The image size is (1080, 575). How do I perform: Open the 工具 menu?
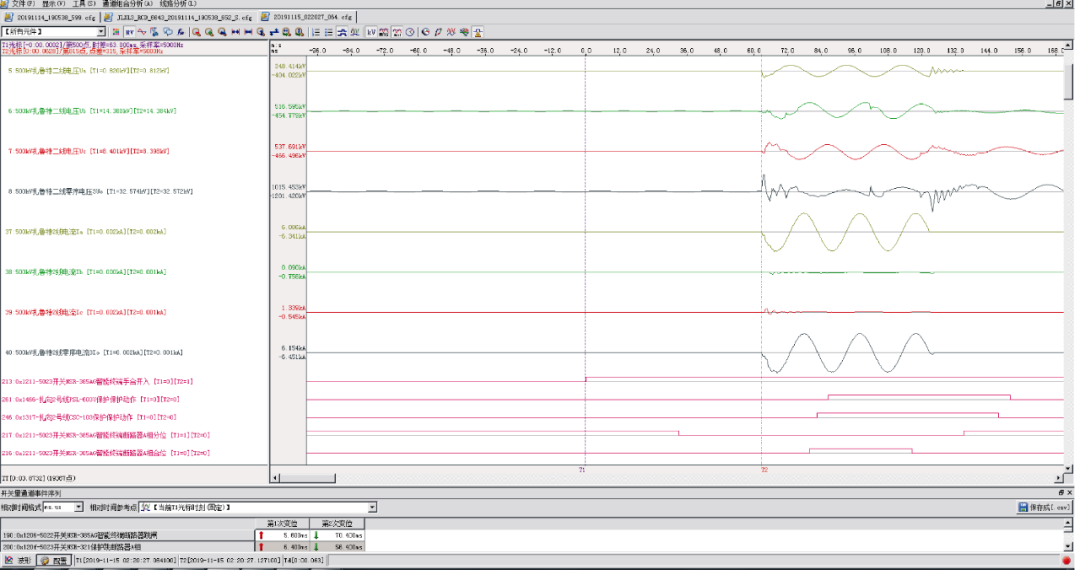pyautogui.click(x=84, y=3)
